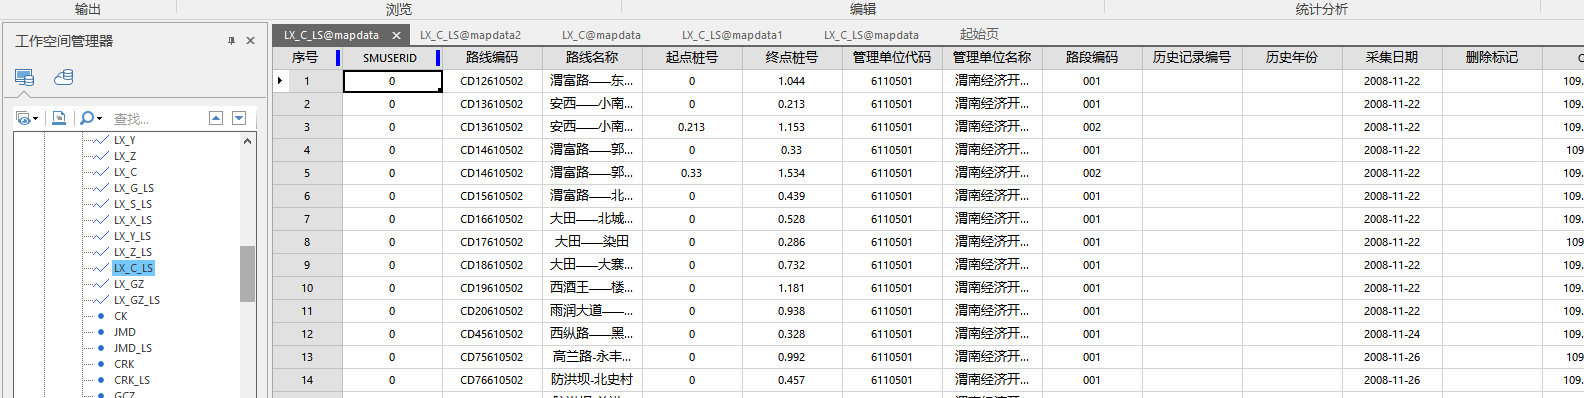Pin the workspace manager panel
1584x398 pixels.
[x=231, y=41]
